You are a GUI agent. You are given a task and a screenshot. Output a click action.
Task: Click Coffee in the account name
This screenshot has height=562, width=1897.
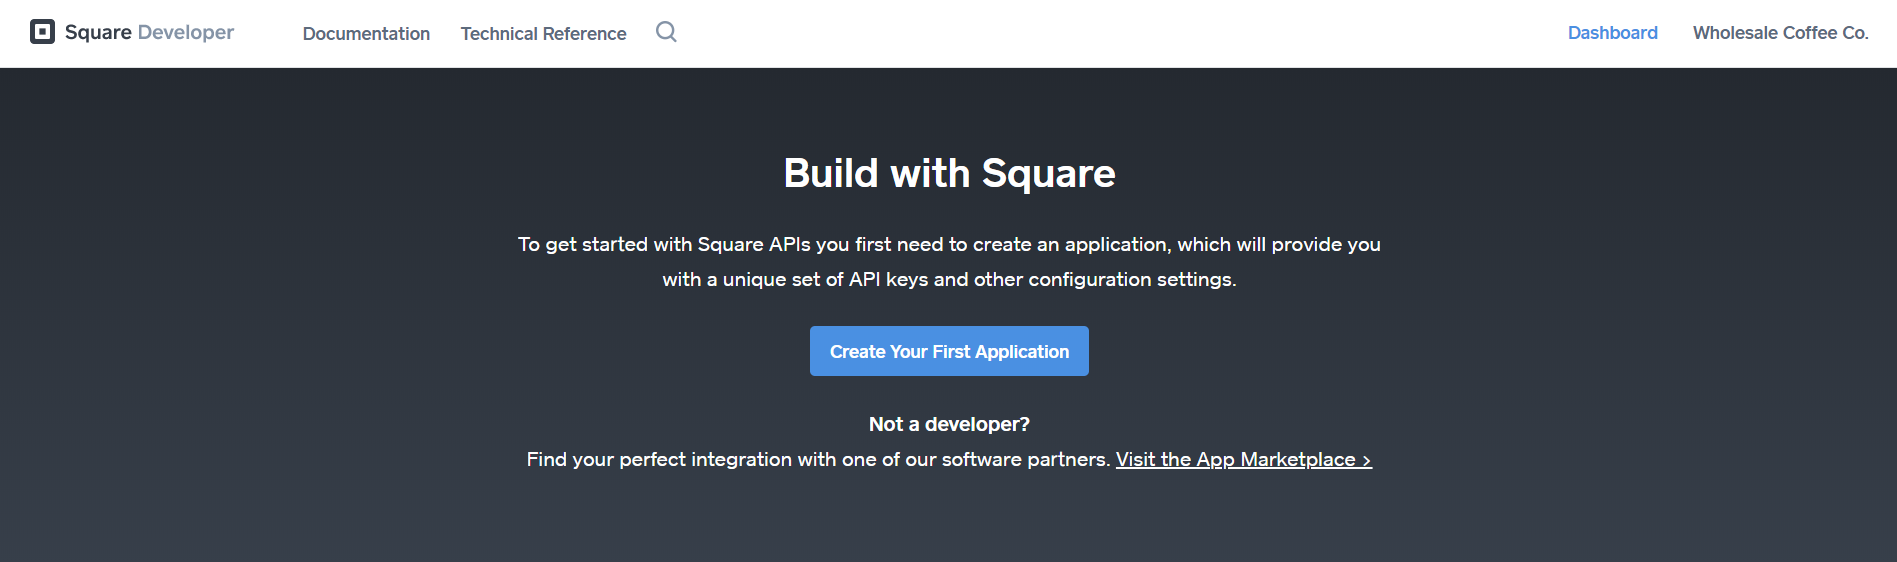(1810, 33)
